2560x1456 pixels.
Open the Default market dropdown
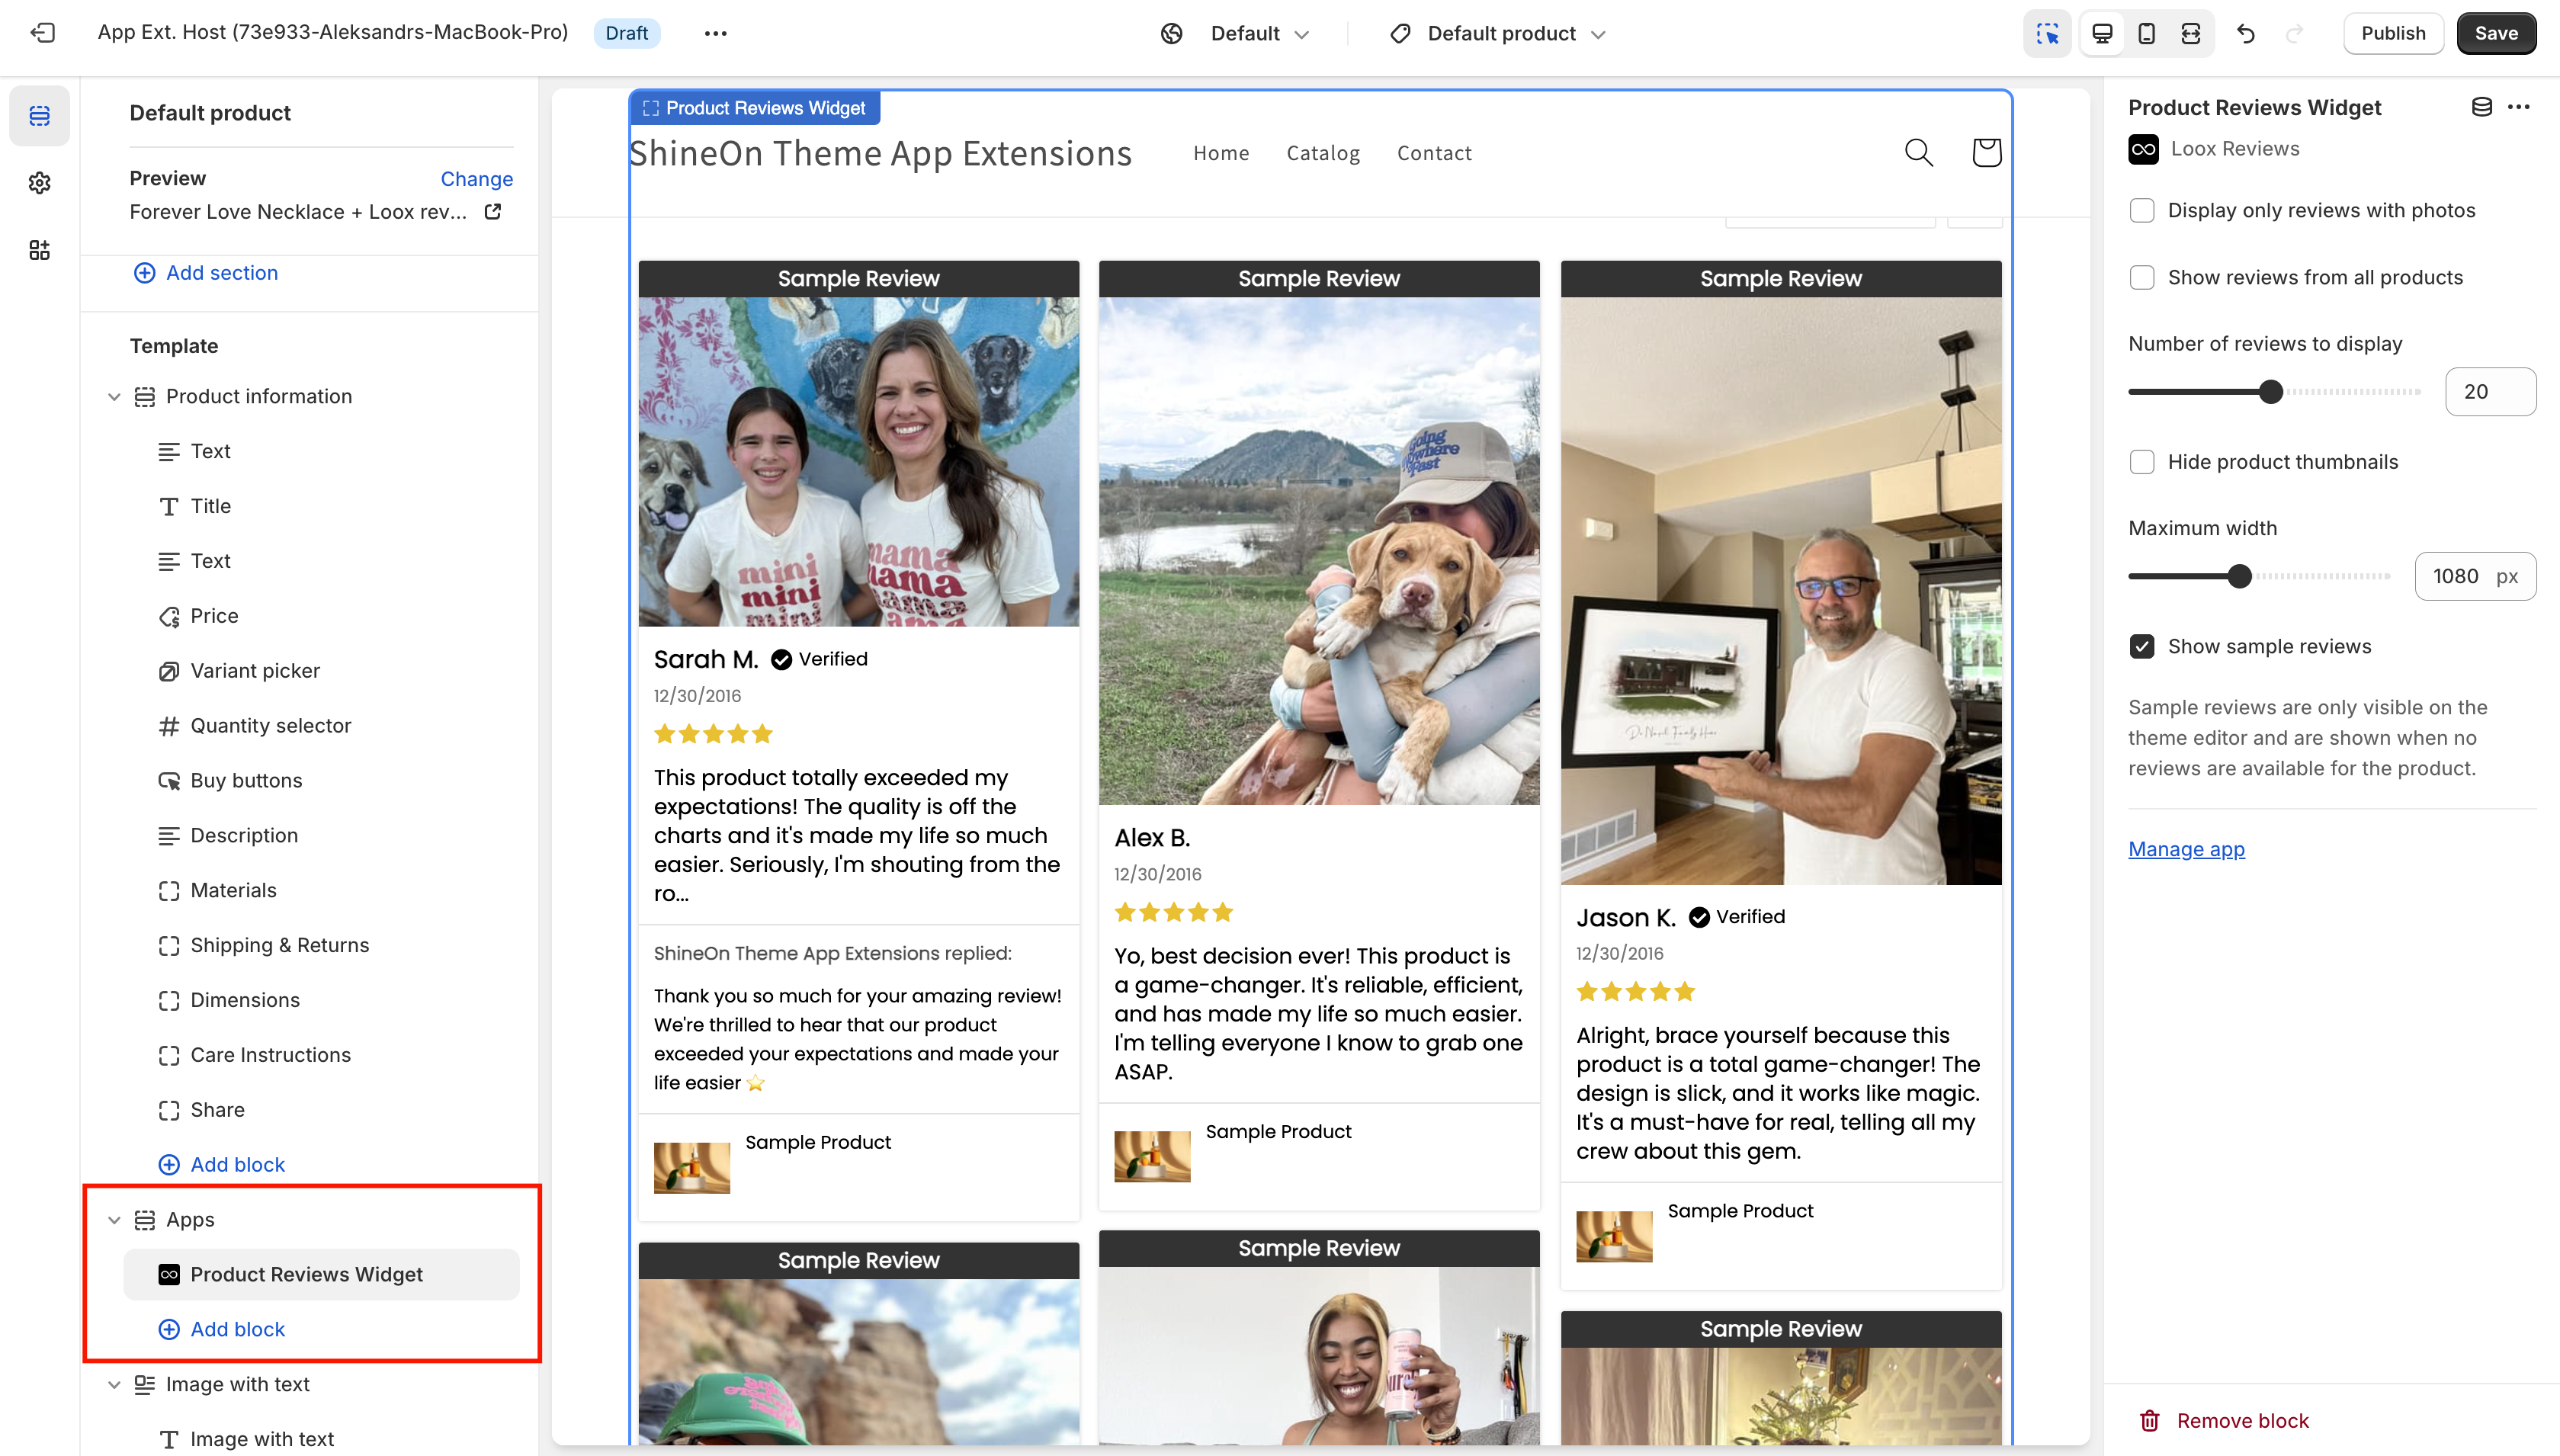click(1260, 33)
